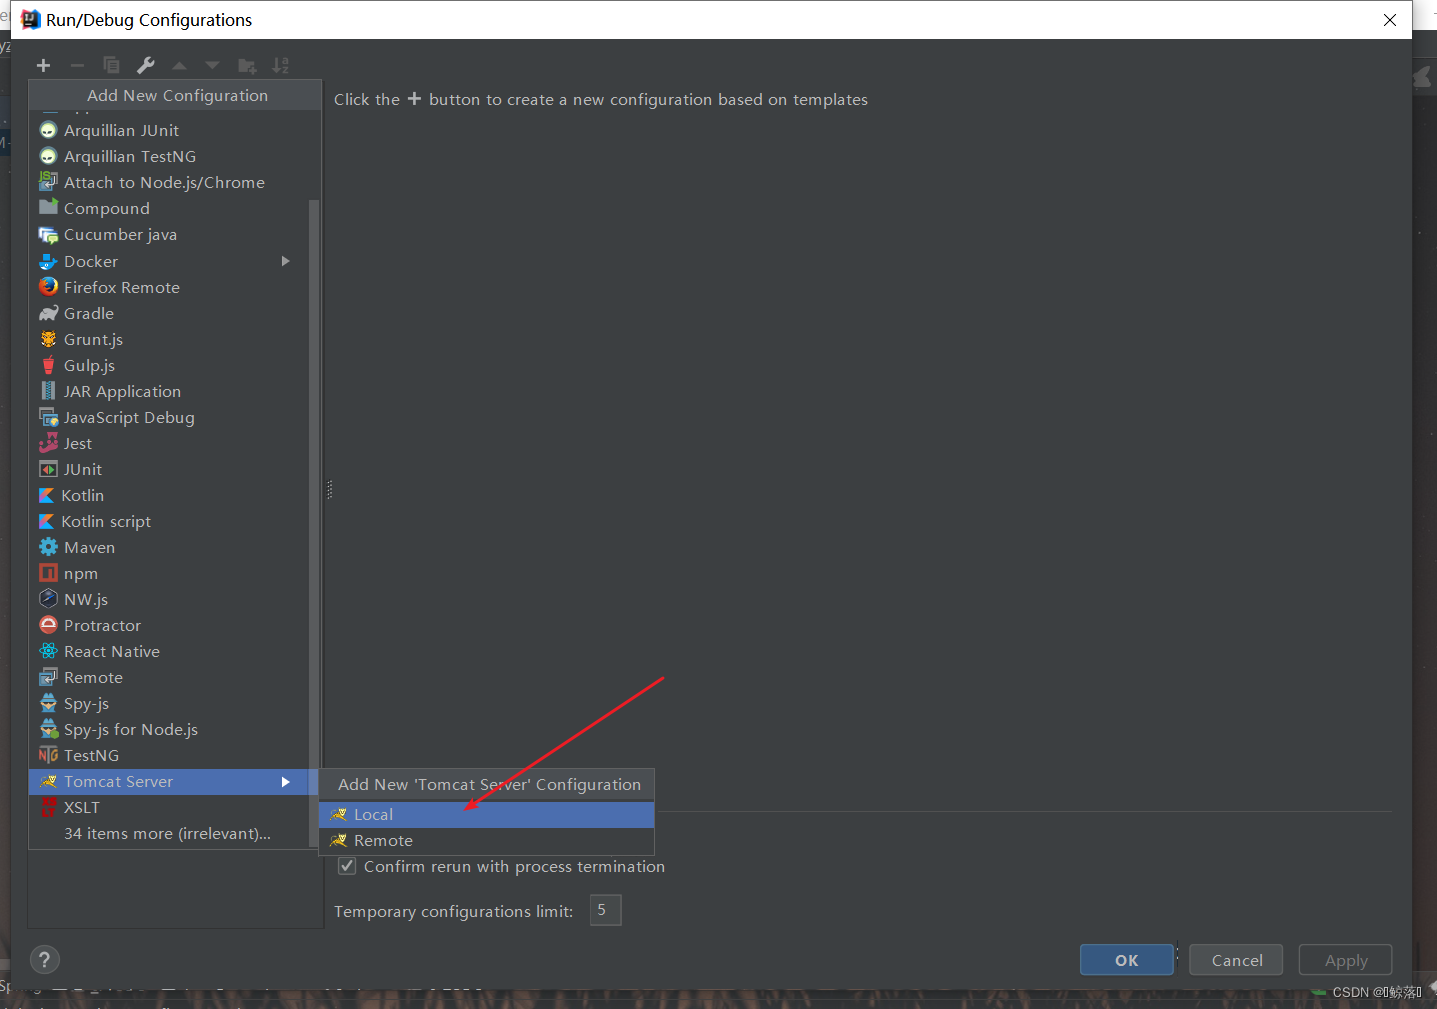Choose React Native configuration
Viewport: 1437px width, 1009px height.
[169, 651]
